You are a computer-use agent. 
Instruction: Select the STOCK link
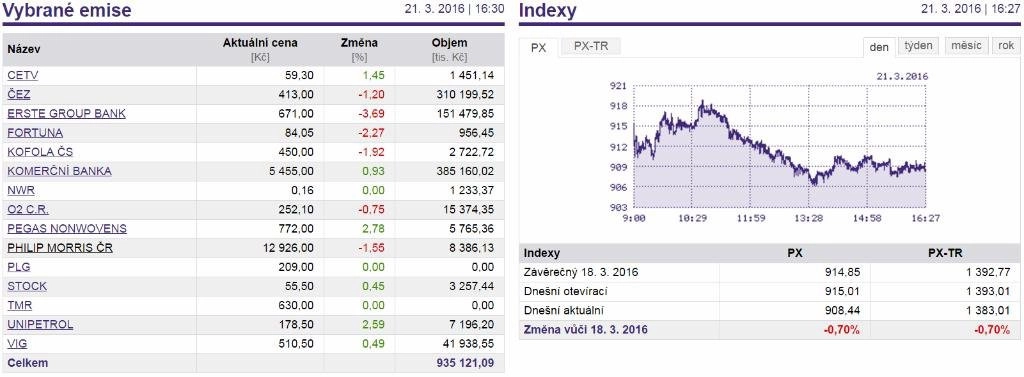click(x=27, y=286)
